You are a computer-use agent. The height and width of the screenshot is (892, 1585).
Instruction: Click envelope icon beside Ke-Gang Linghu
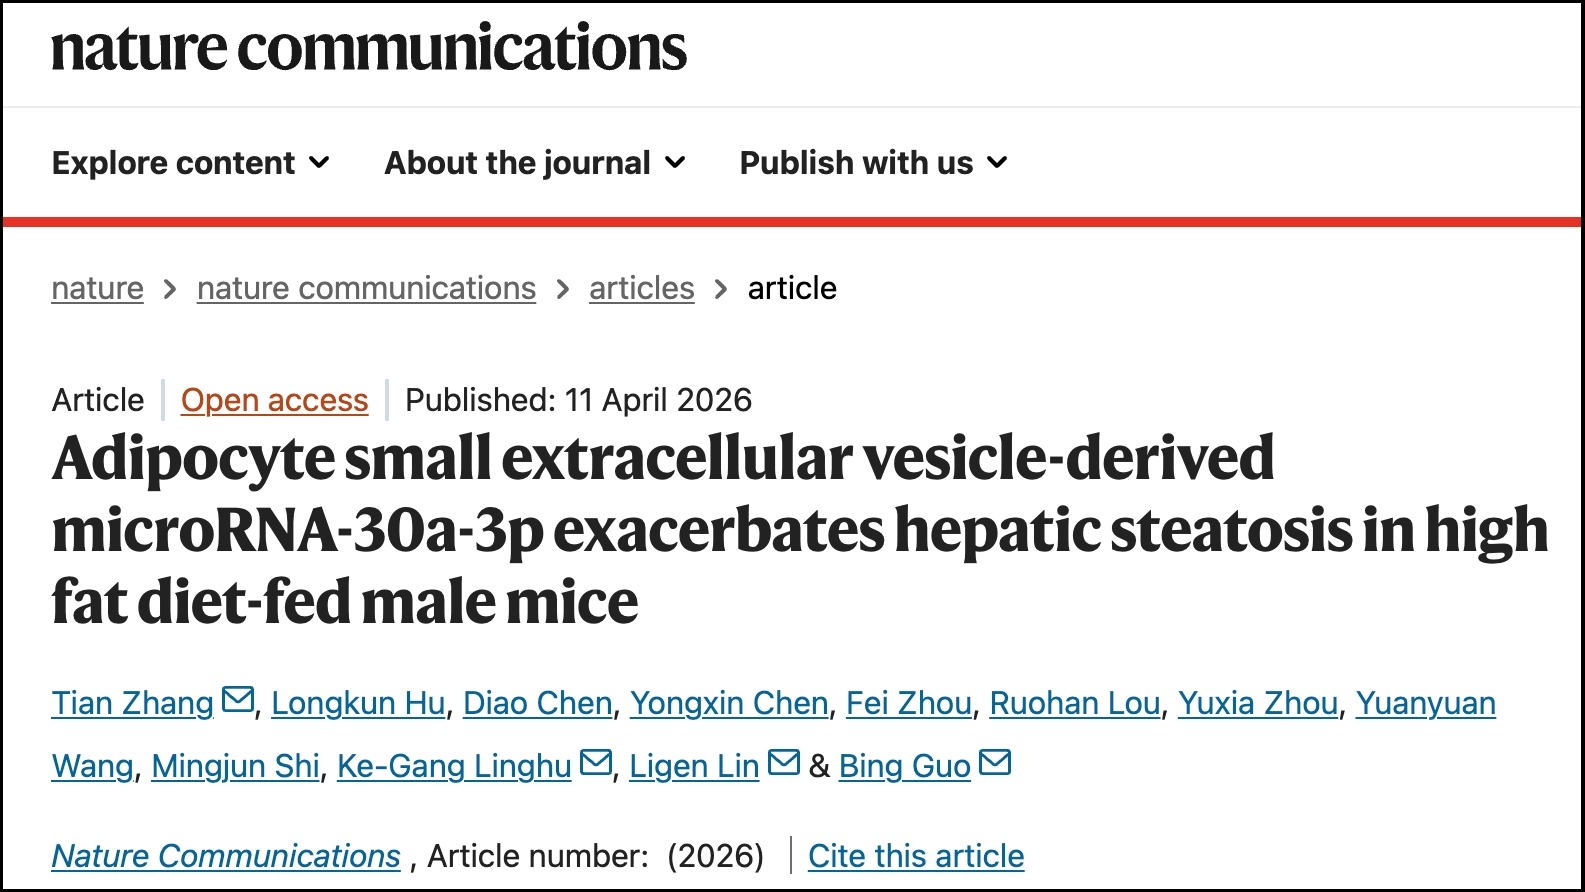(596, 763)
